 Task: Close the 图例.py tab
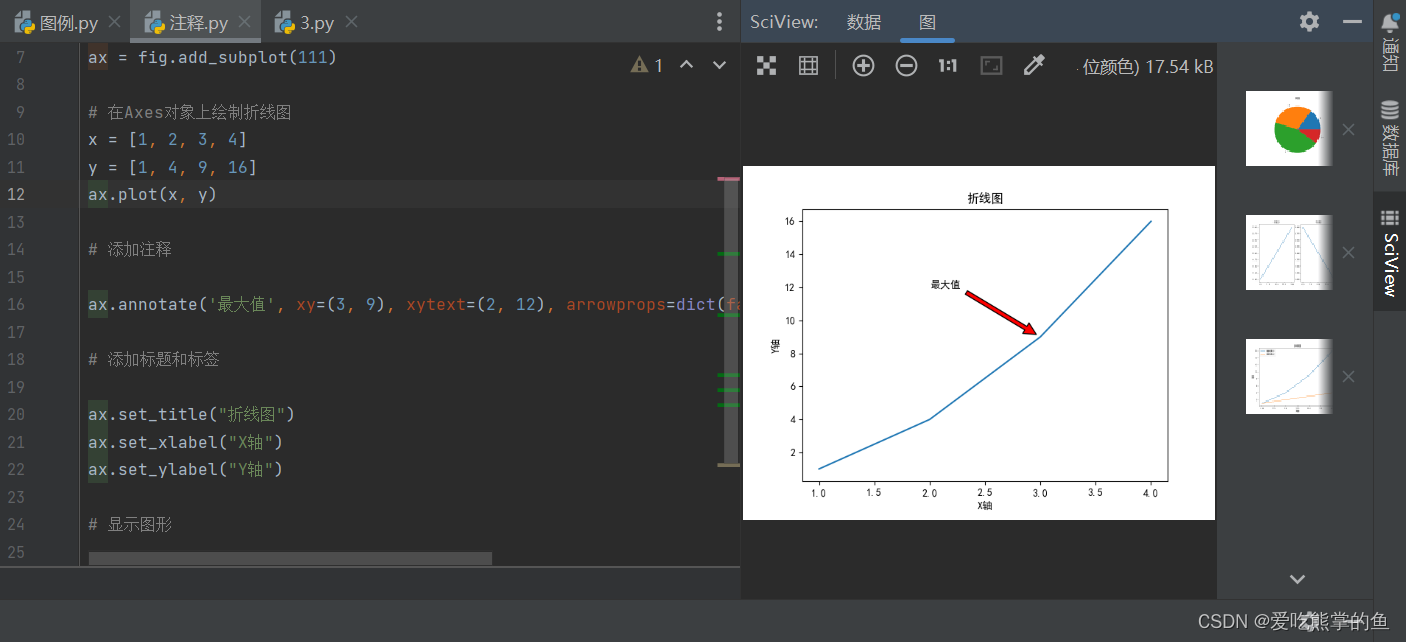pos(113,22)
